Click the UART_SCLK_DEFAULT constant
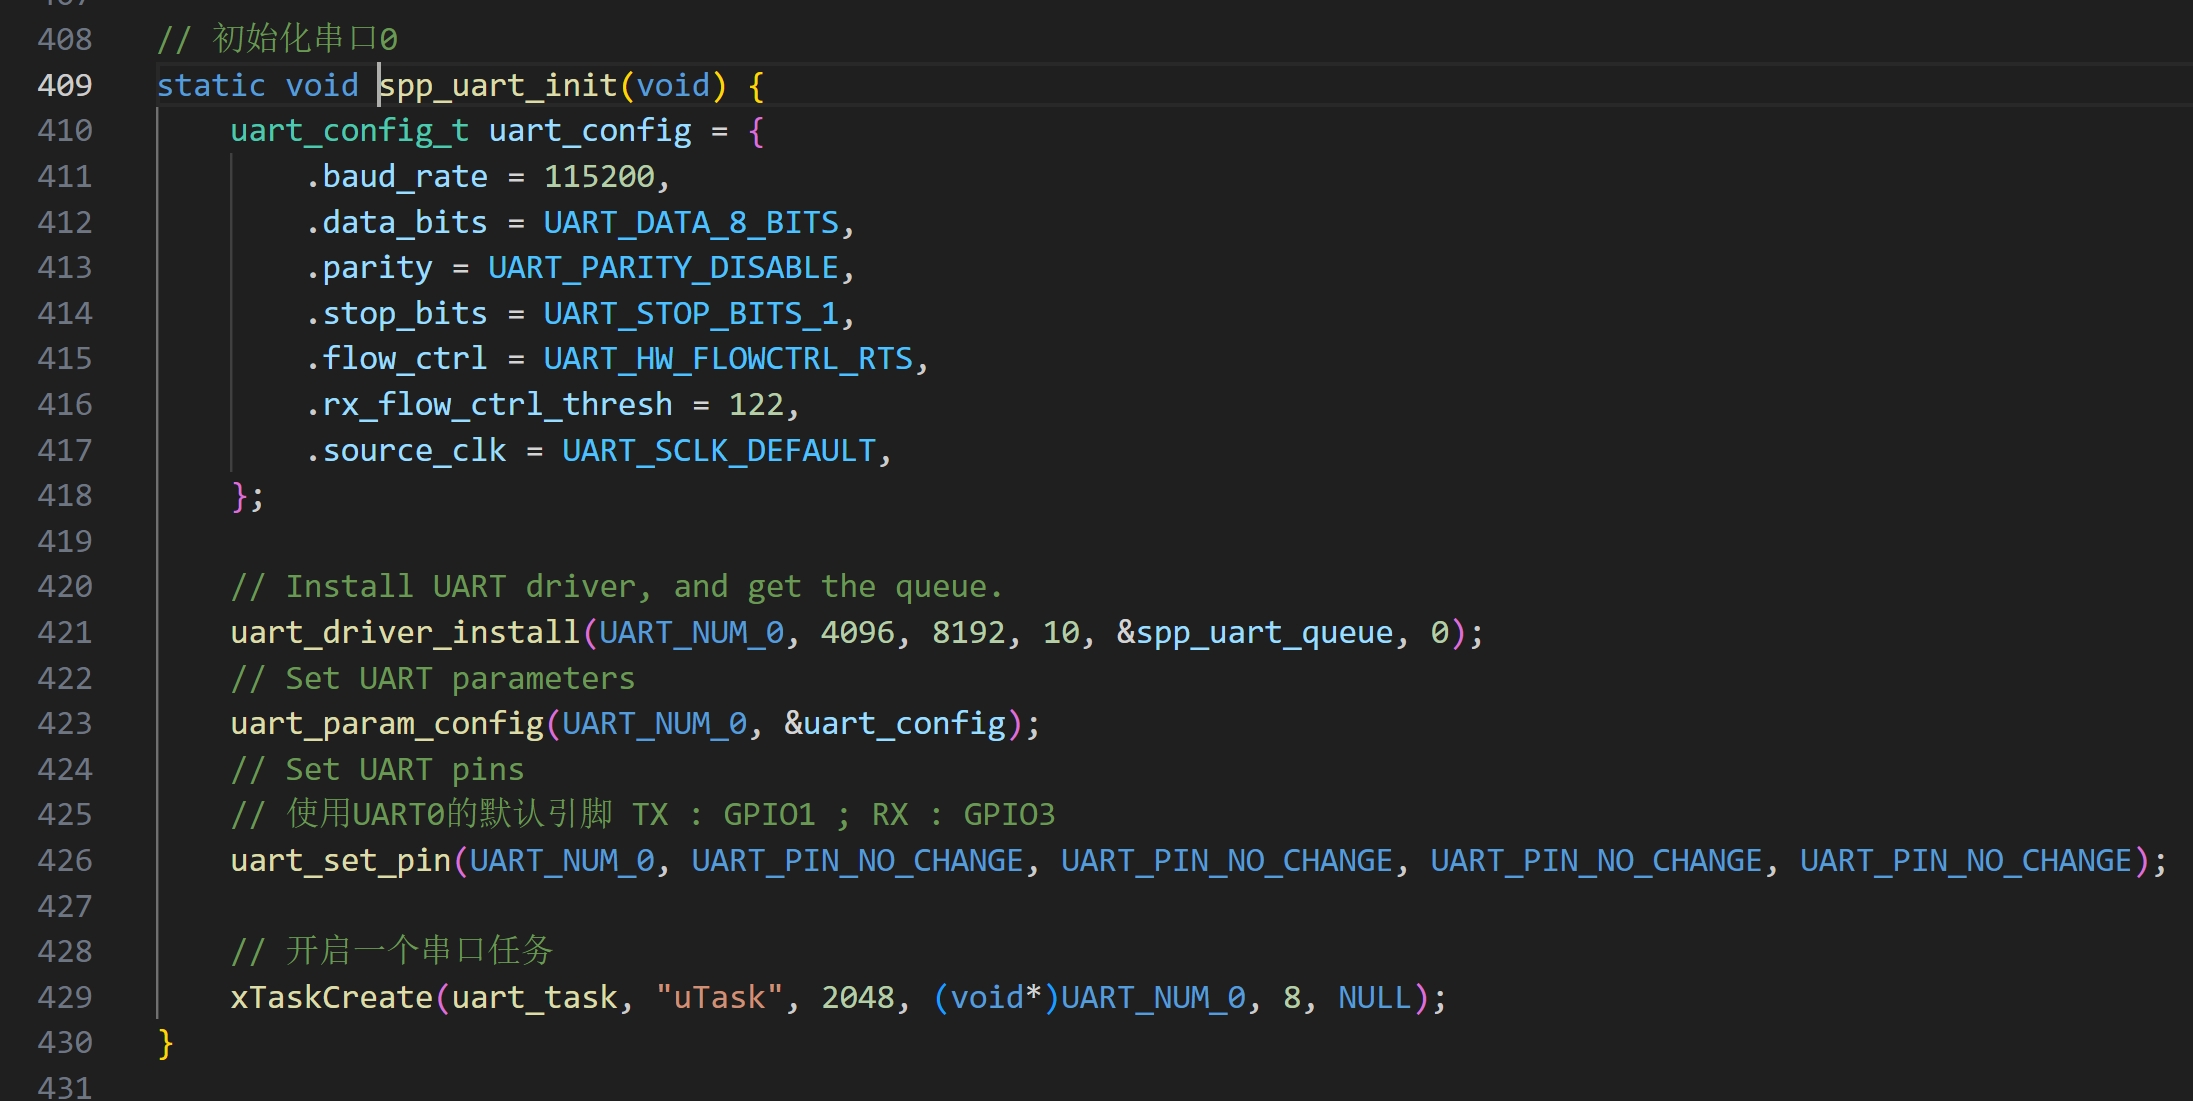This screenshot has height=1101, width=2193. [718, 450]
